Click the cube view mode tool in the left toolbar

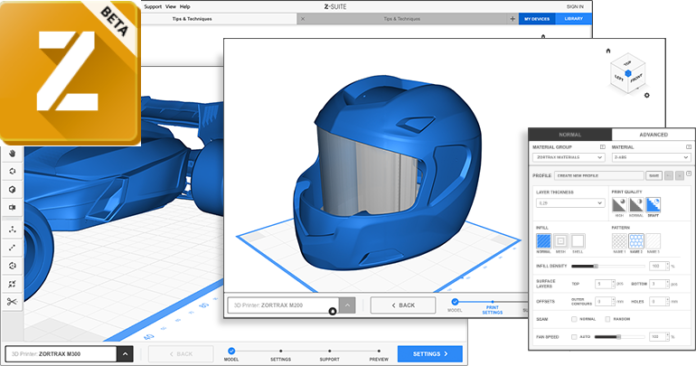(12, 189)
